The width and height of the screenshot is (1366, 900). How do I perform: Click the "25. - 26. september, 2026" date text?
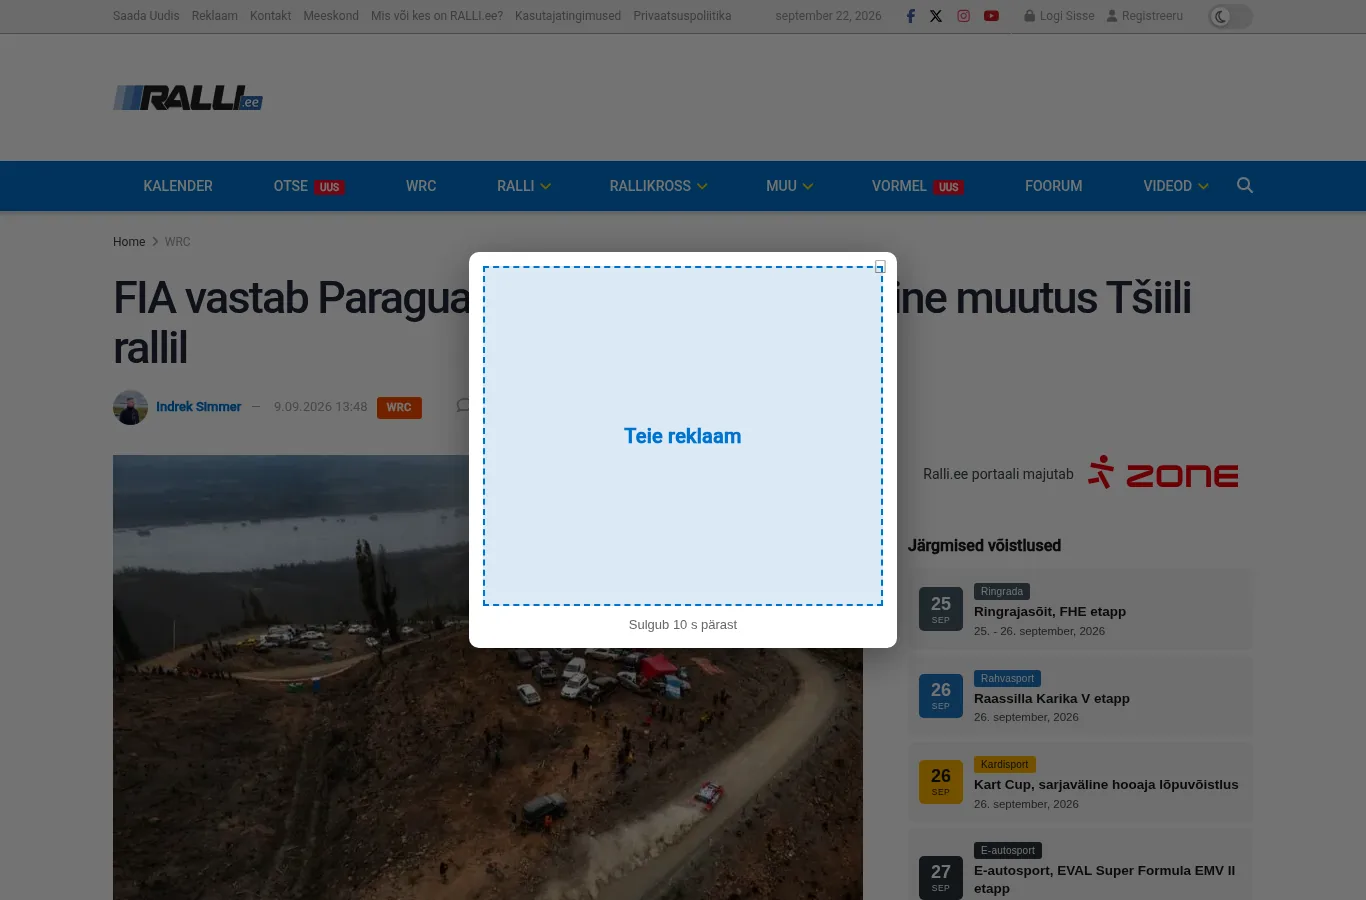[x=1039, y=631]
